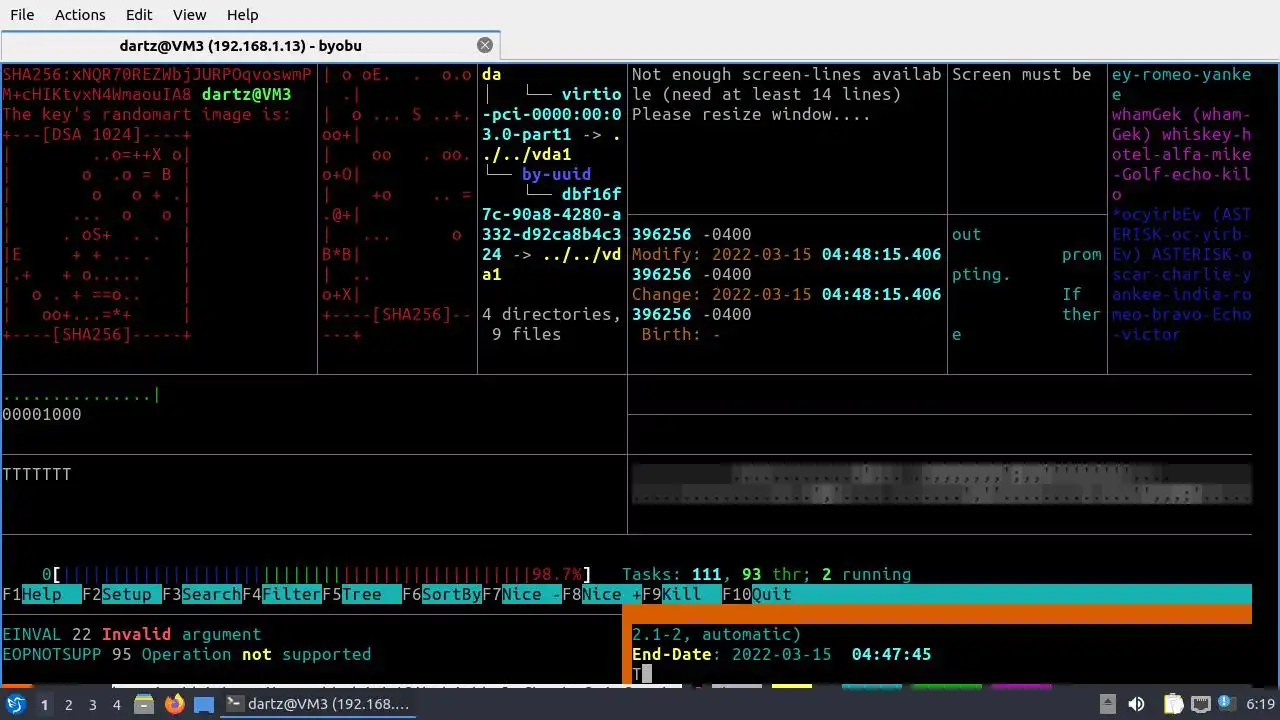Open the Edit menu
Viewport: 1280px width, 720px height.
coord(139,15)
